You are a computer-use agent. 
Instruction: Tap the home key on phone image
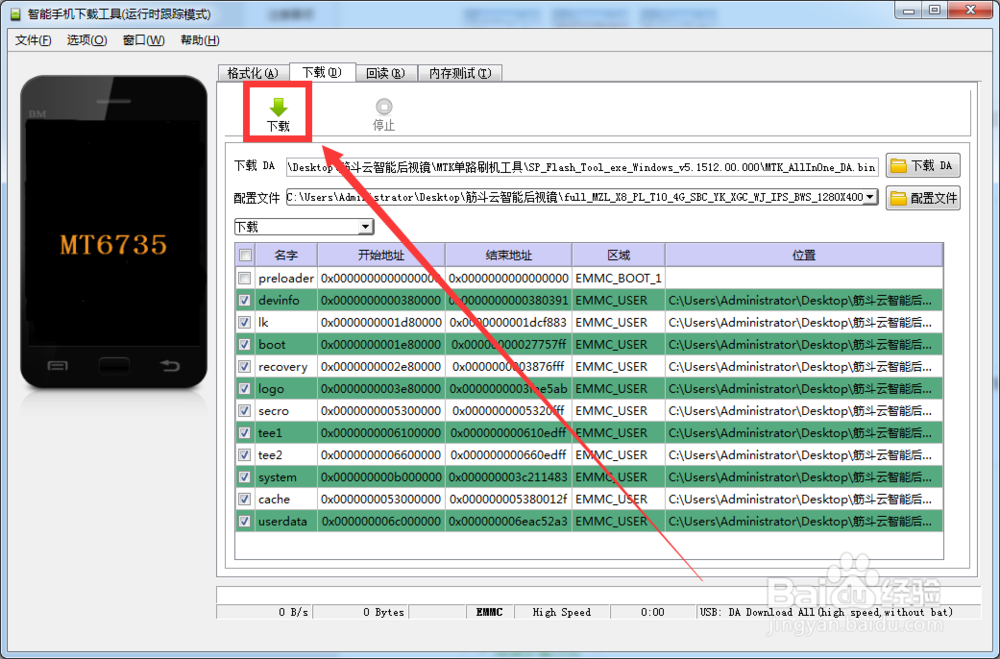114,366
